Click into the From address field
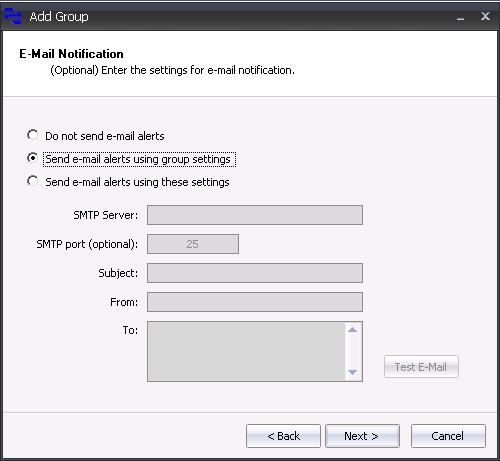The width and height of the screenshot is (500, 461). (255, 302)
